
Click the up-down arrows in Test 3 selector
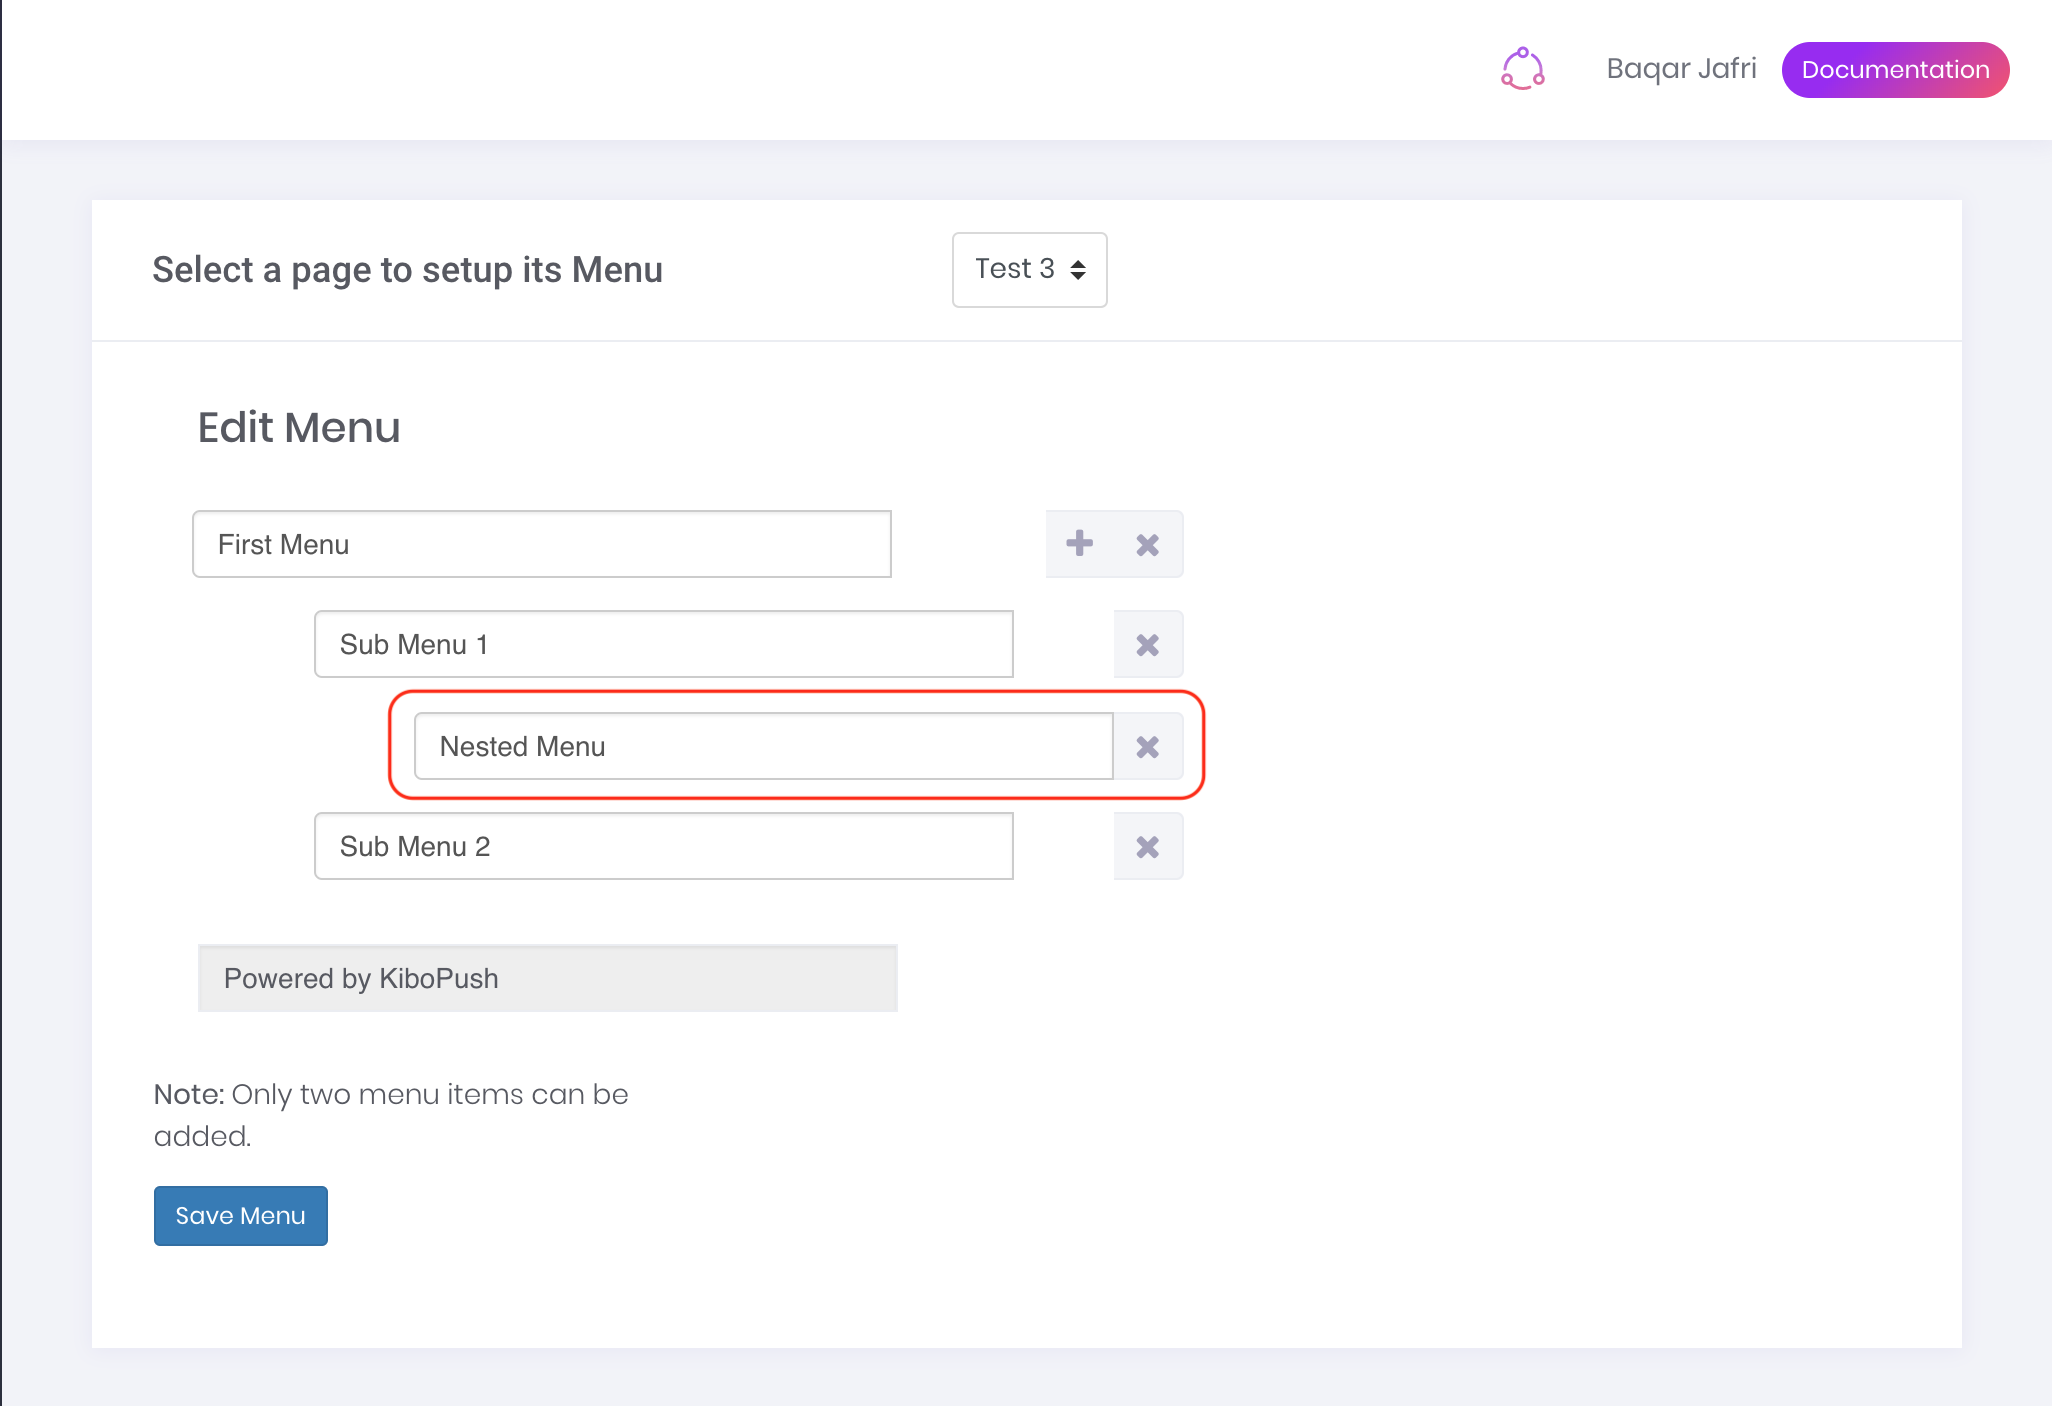click(1077, 269)
